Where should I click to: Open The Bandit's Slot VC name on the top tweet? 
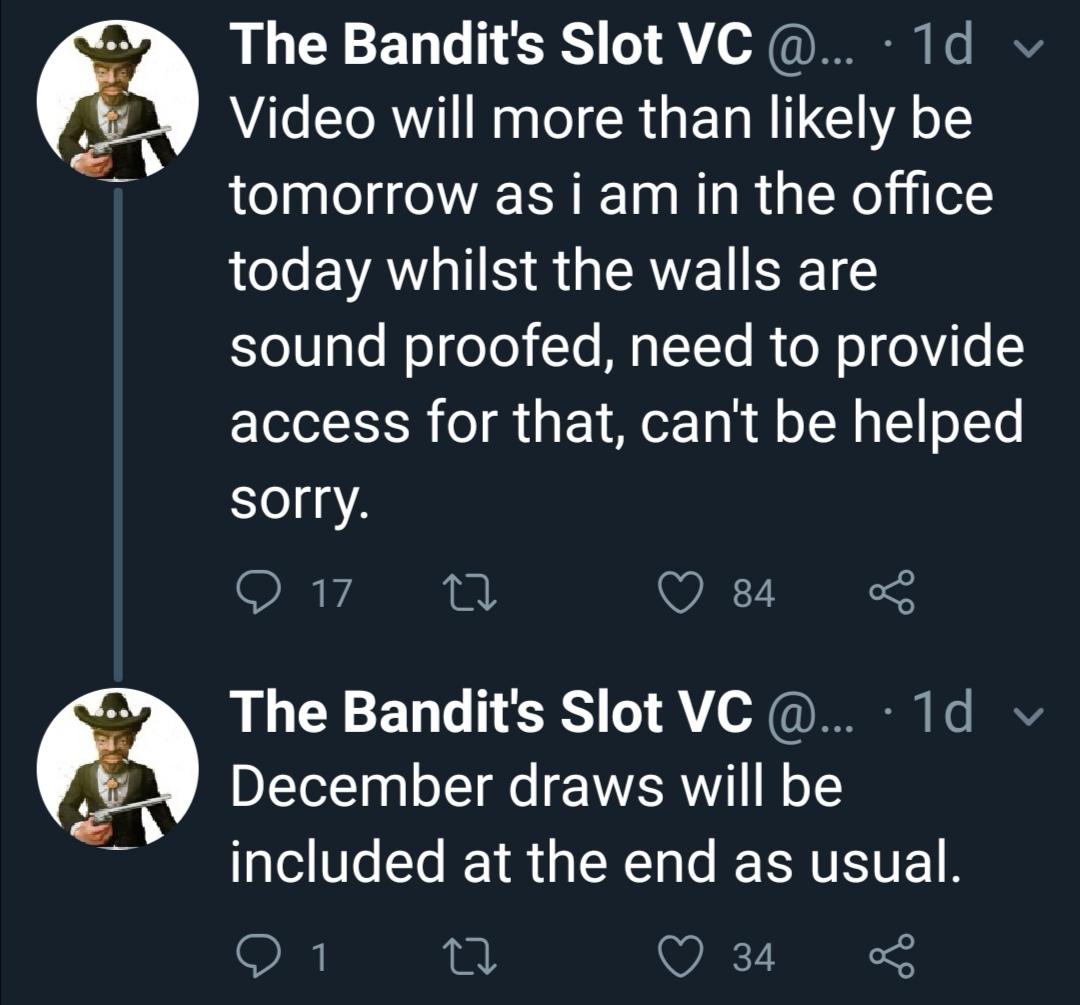(x=491, y=43)
